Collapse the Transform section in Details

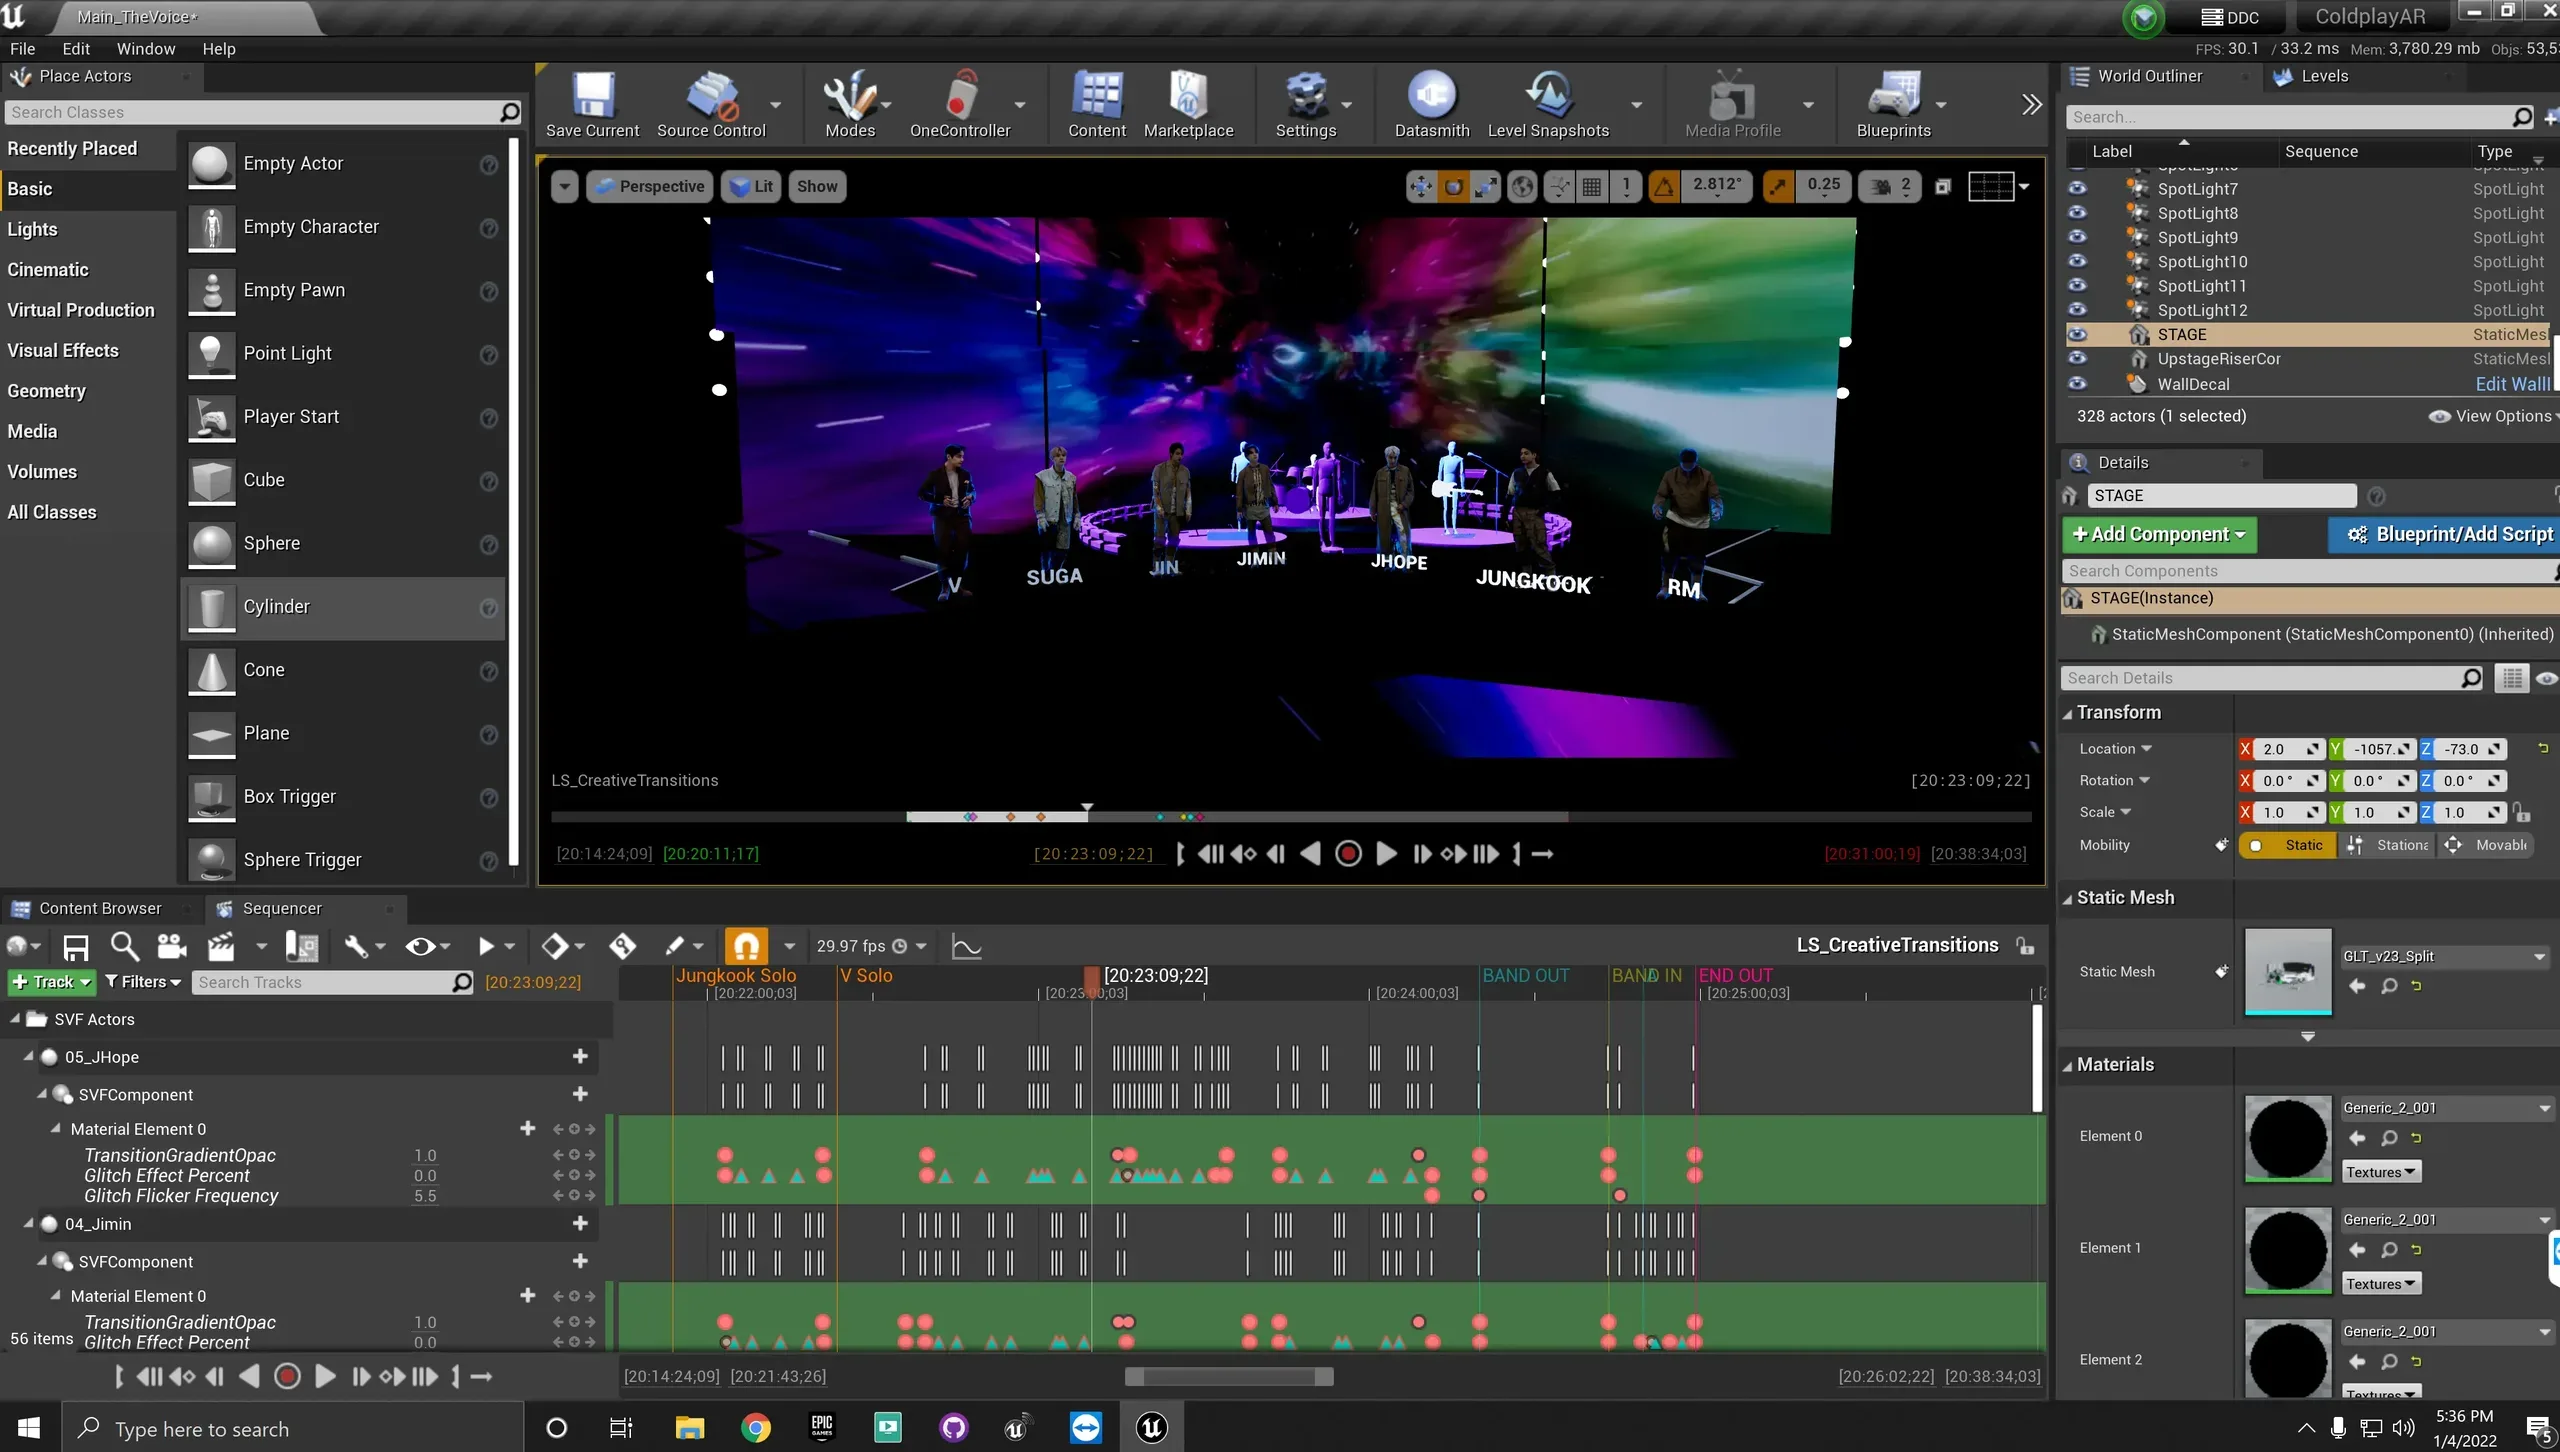2067,713
